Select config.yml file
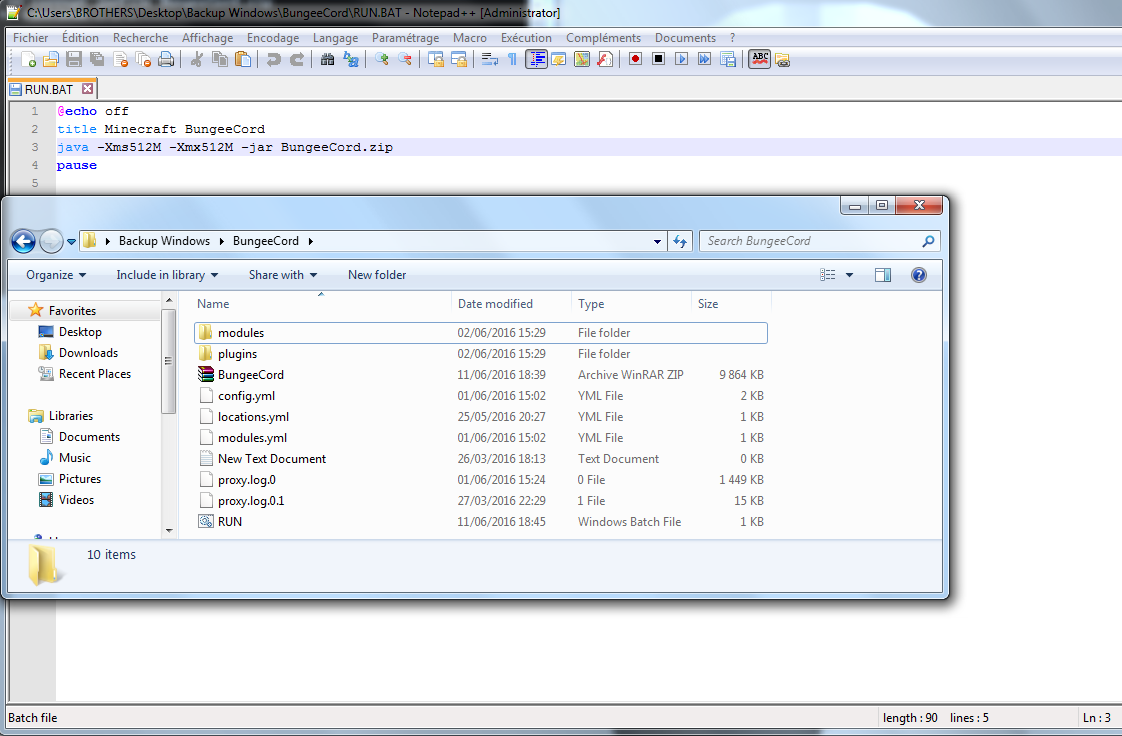 480,396
